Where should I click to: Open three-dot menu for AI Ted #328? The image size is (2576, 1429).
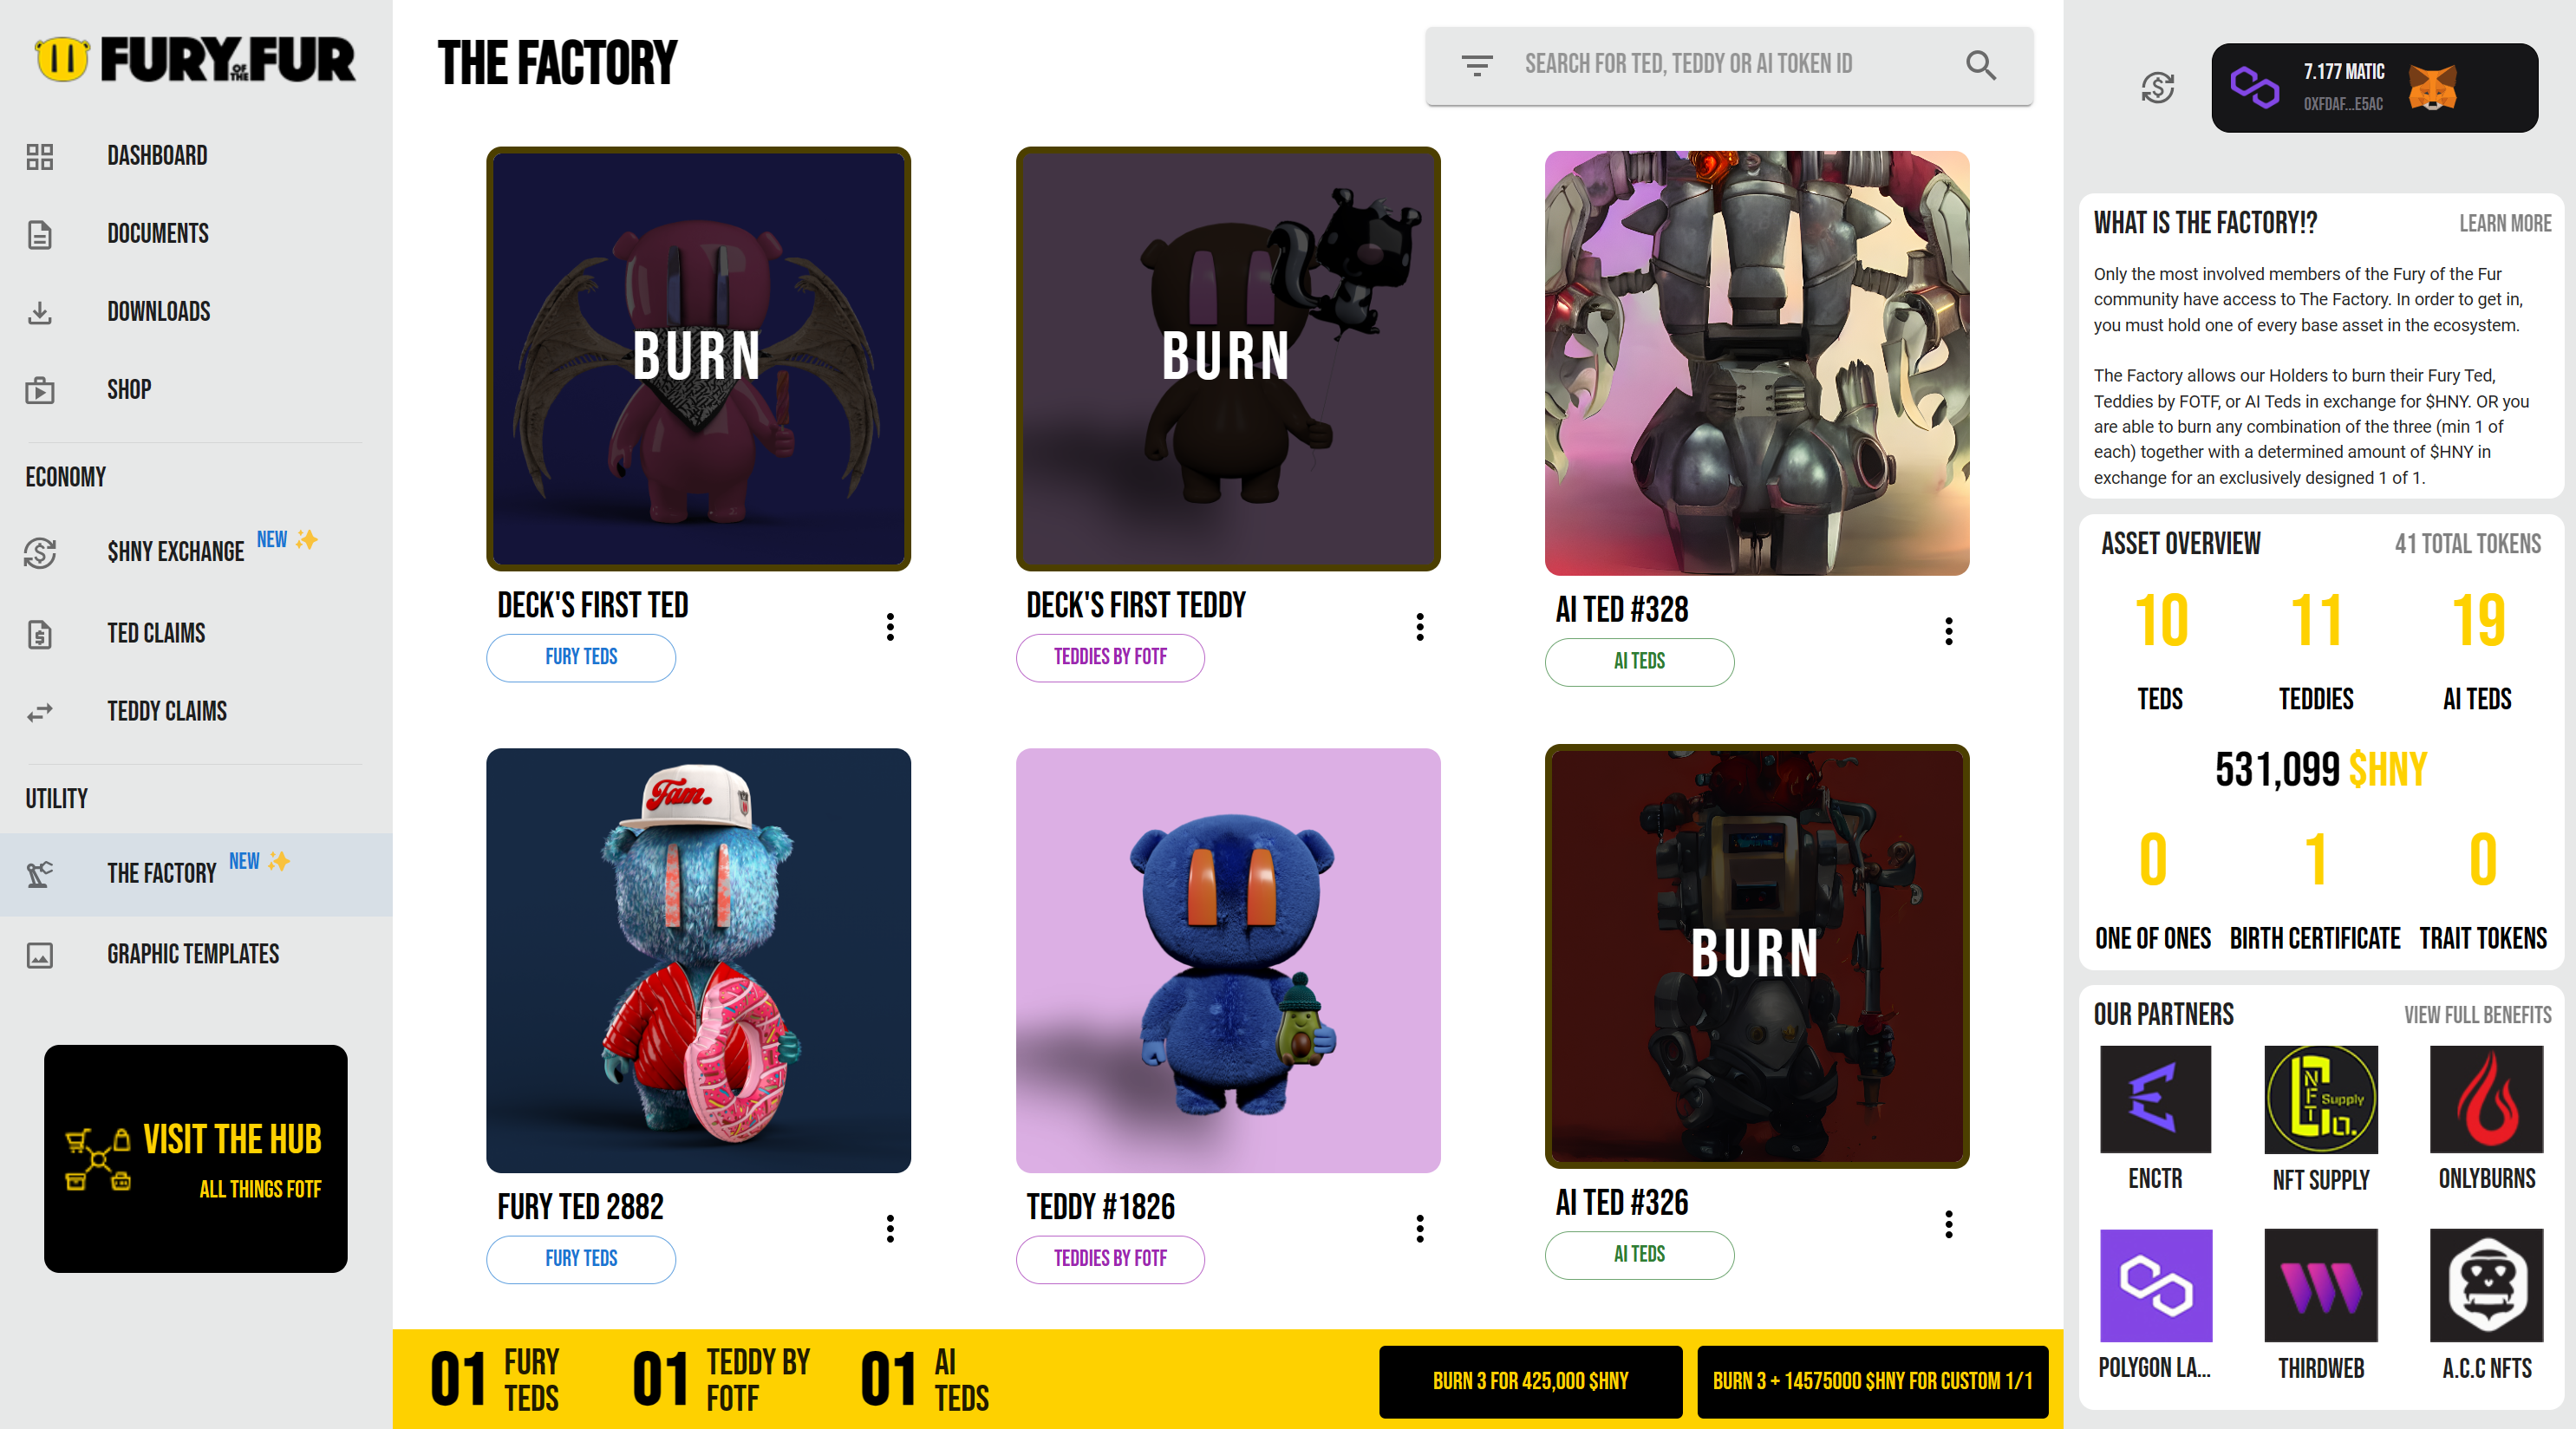coord(1947,631)
